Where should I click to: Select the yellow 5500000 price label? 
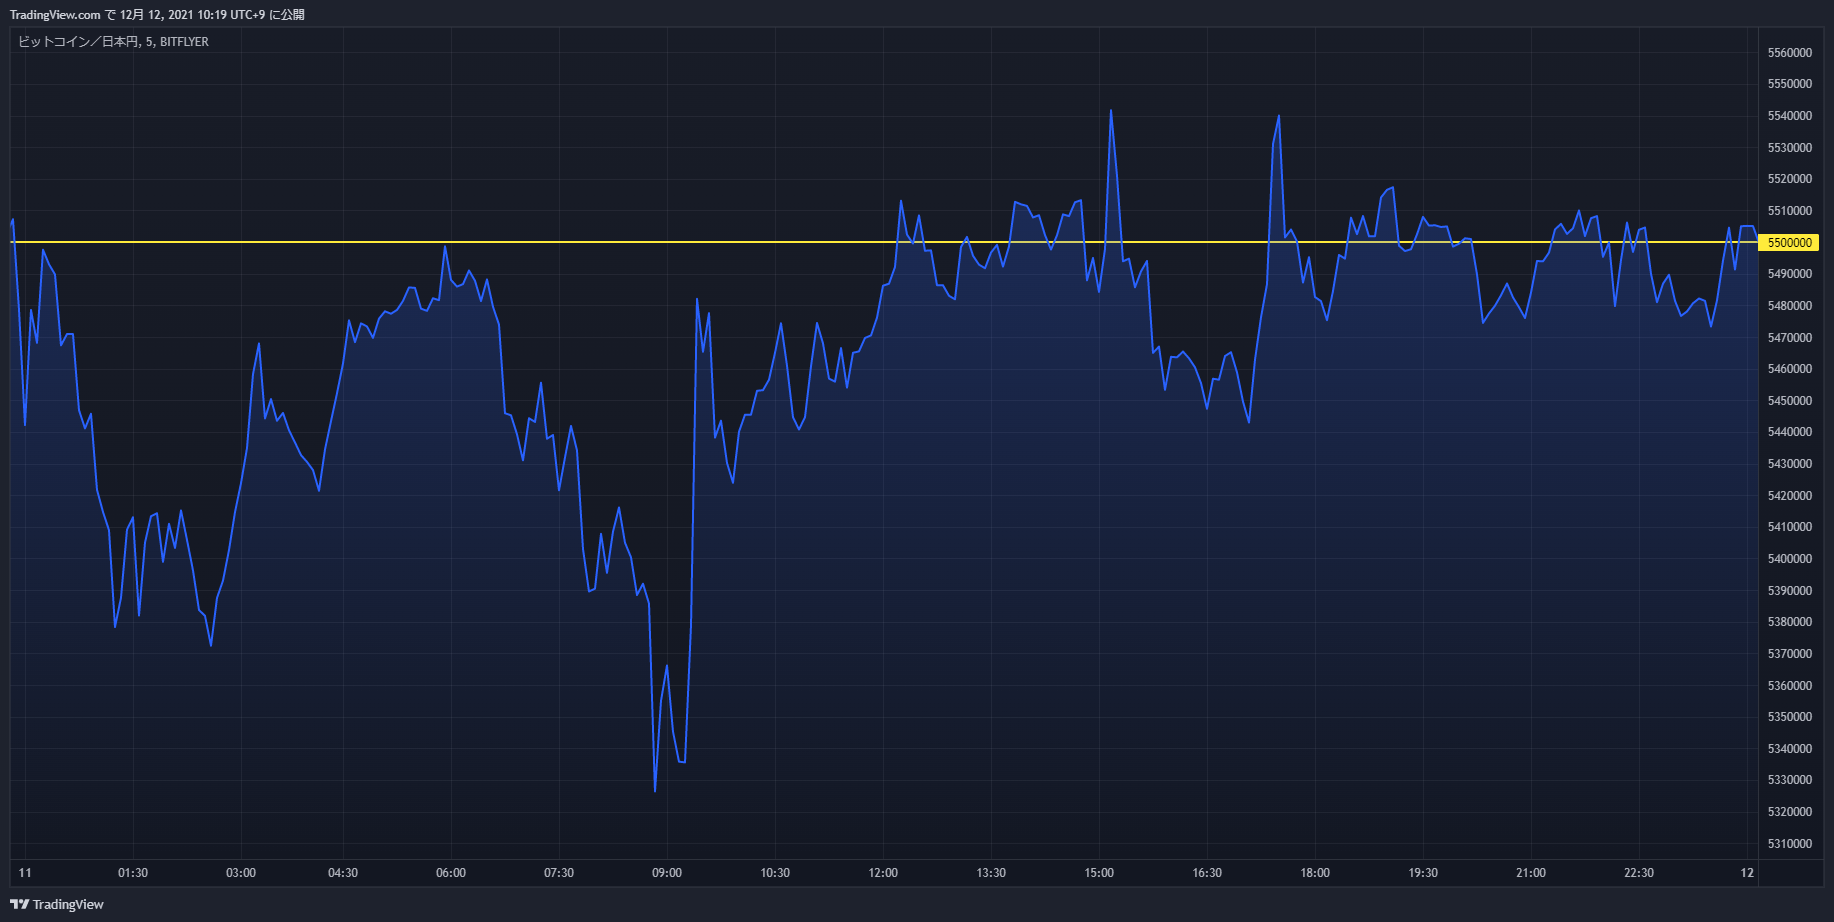coord(1789,242)
